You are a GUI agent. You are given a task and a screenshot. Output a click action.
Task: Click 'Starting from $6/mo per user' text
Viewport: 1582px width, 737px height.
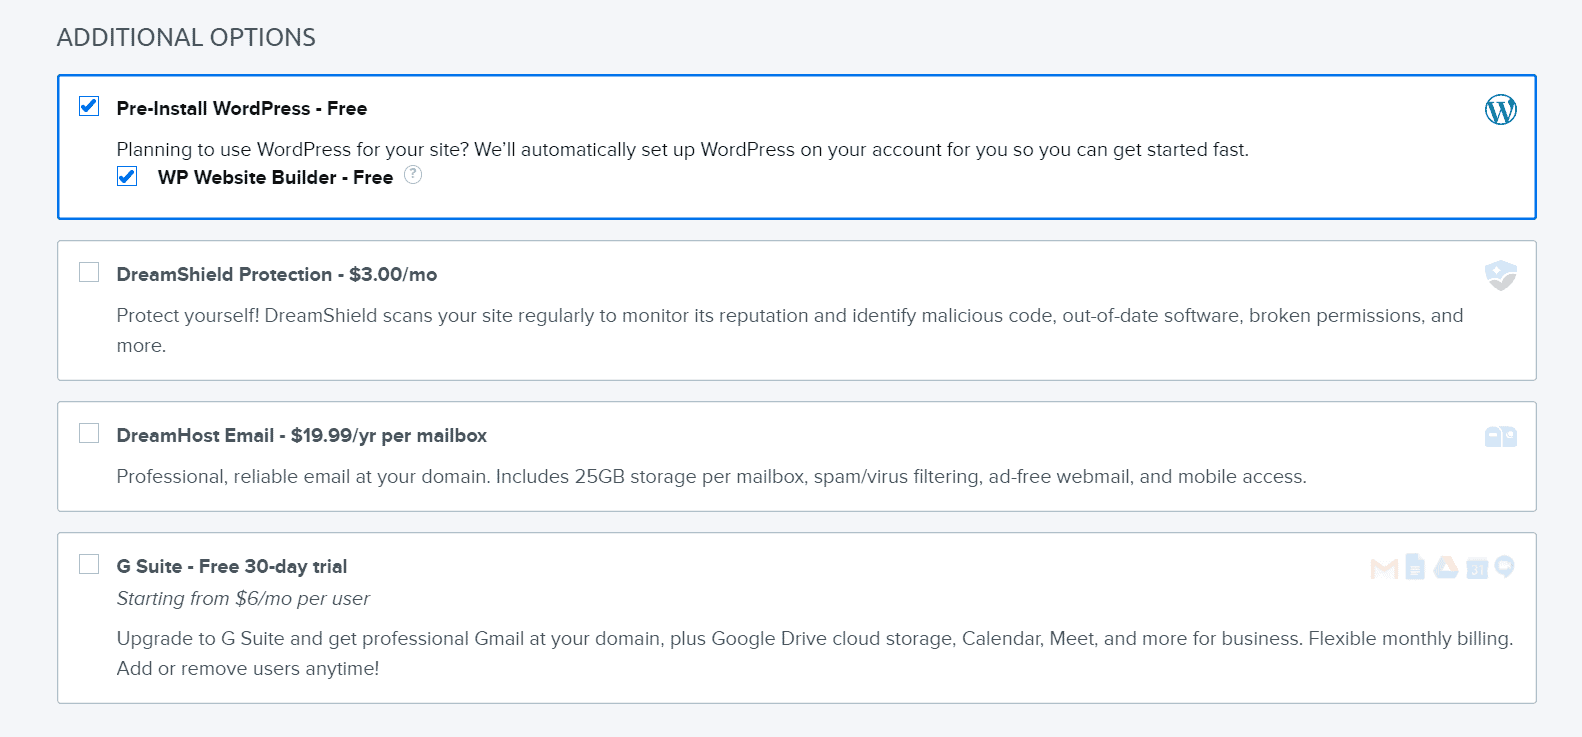click(243, 598)
